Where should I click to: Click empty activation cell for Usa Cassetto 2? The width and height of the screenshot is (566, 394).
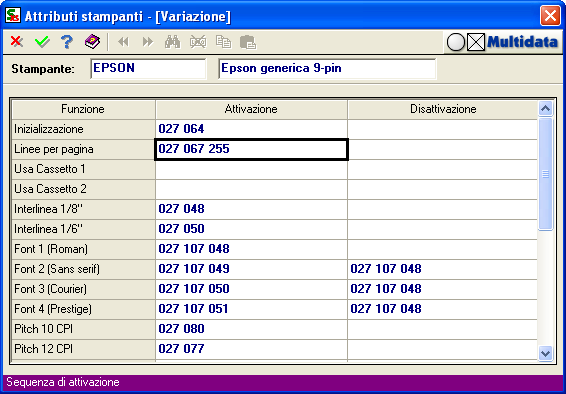[251, 189]
